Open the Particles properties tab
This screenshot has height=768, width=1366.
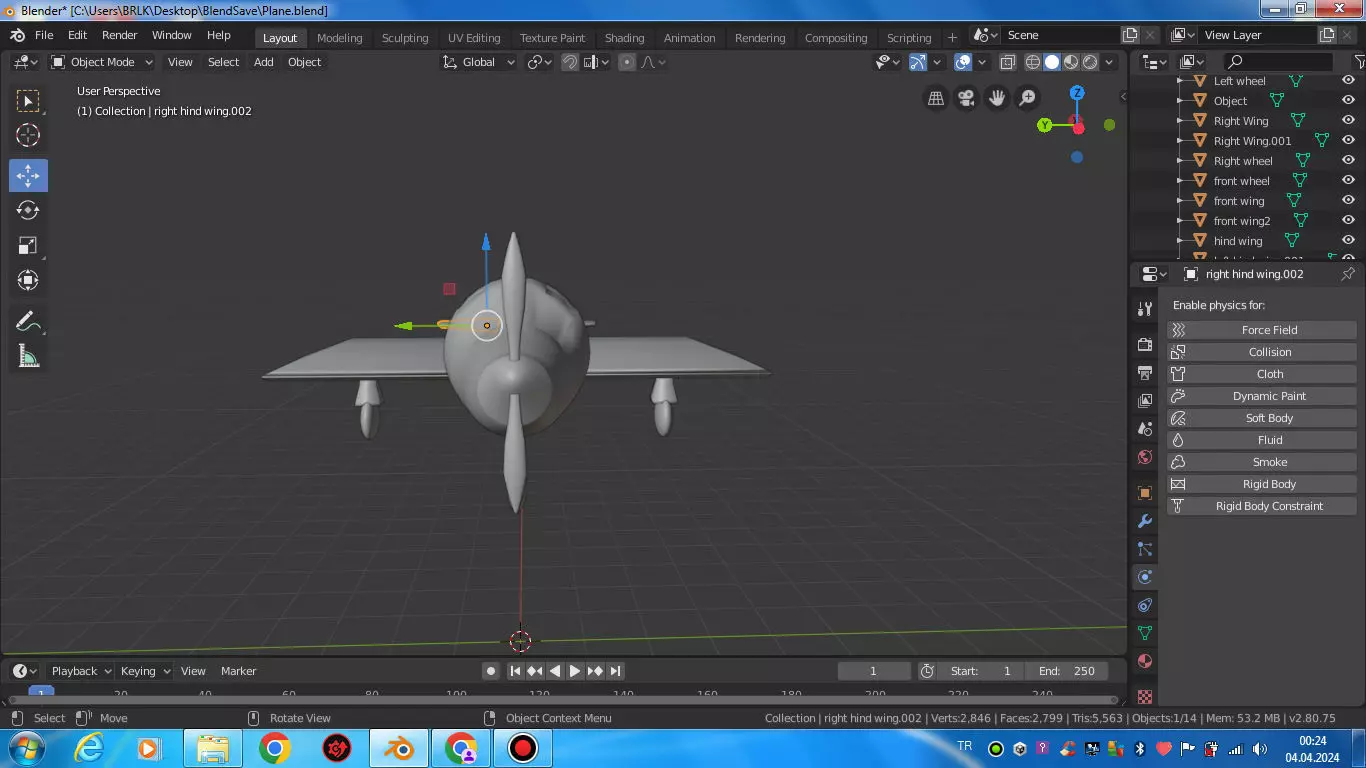click(x=1145, y=549)
